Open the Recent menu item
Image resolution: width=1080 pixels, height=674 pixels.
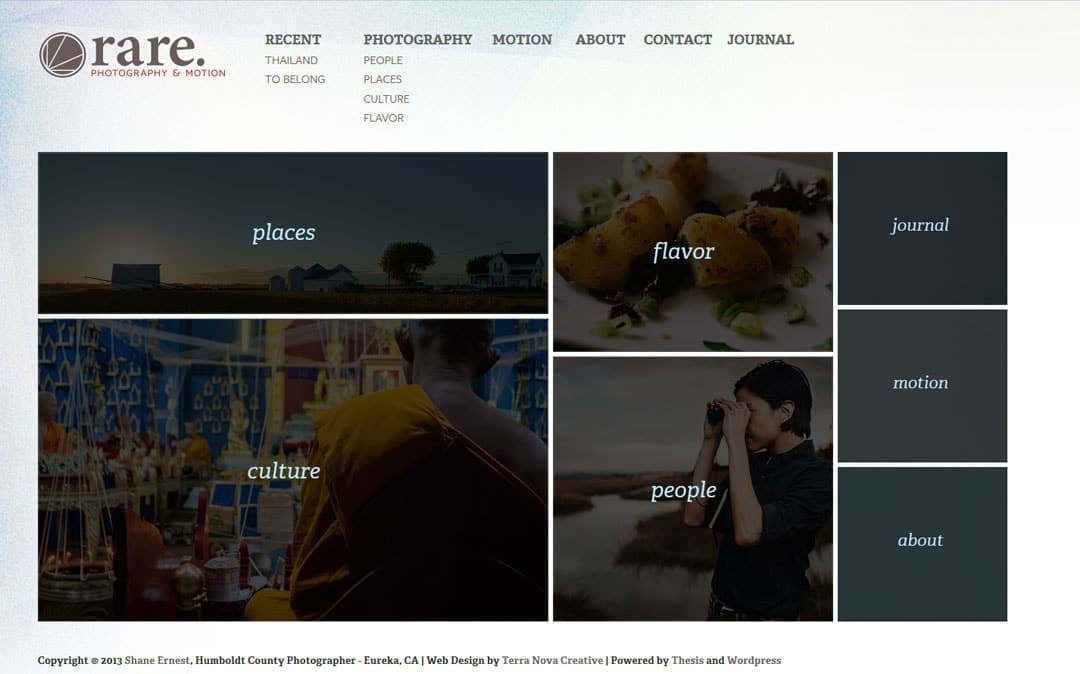[x=293, y=40]
